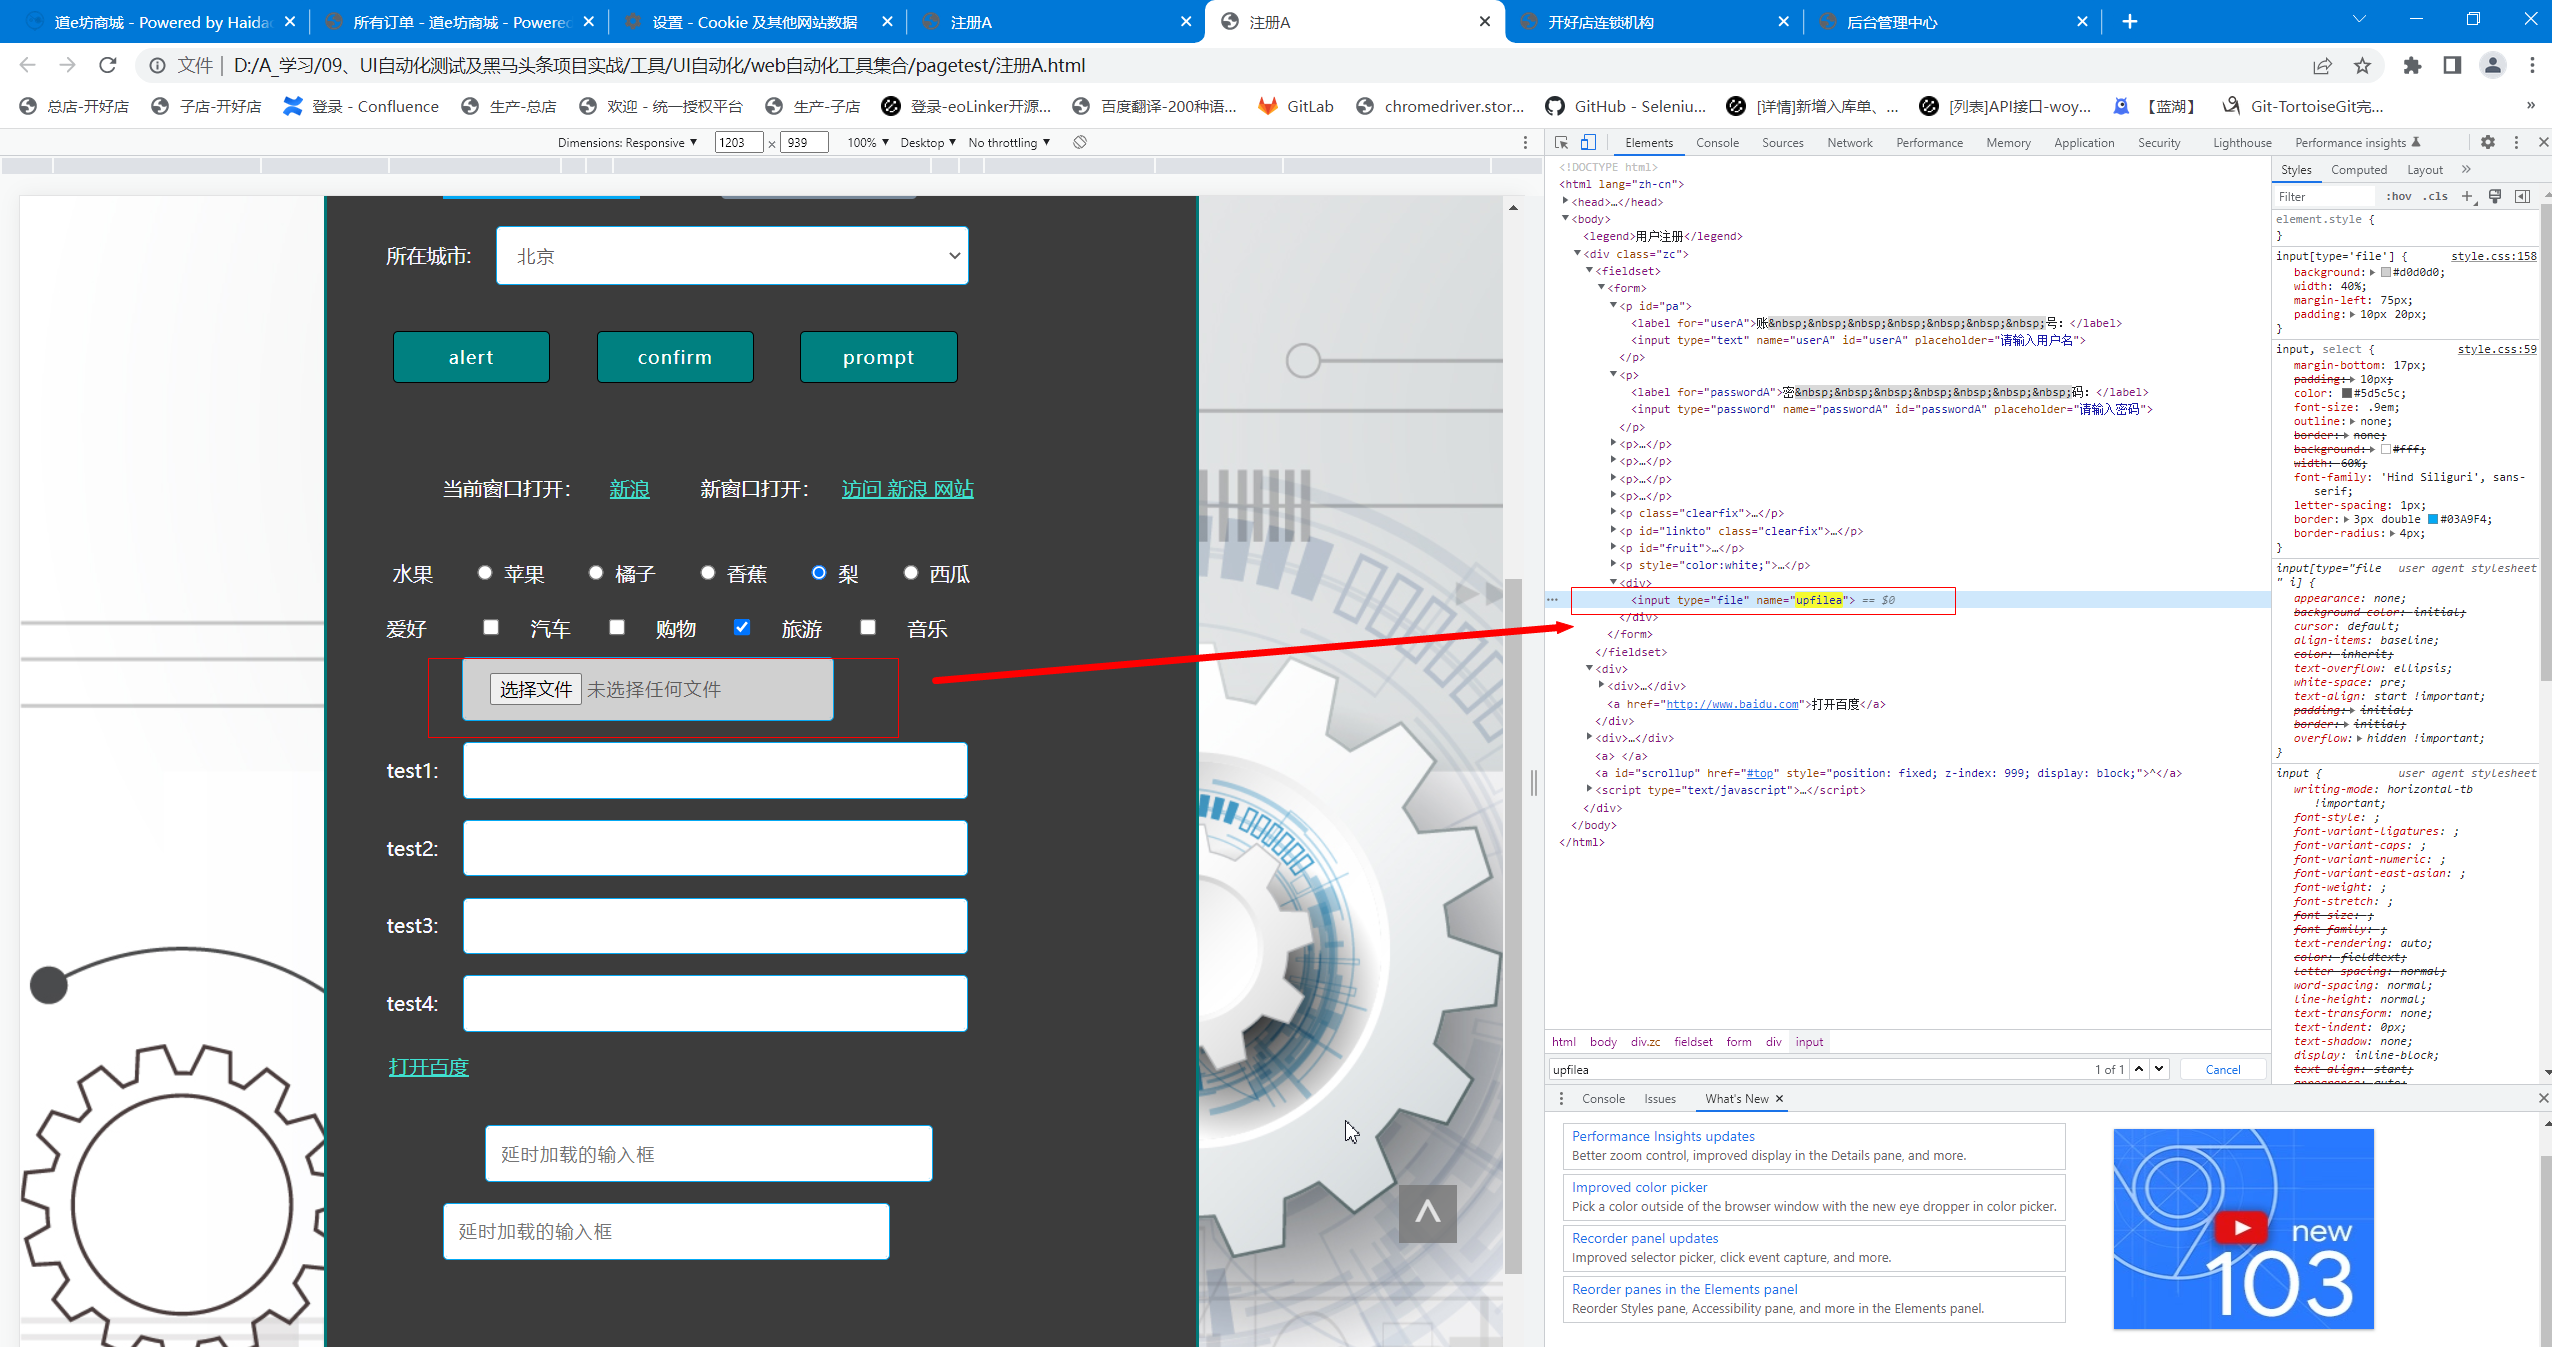
Task: Open DevTools settings gear
Action: tap(2488, 142)
